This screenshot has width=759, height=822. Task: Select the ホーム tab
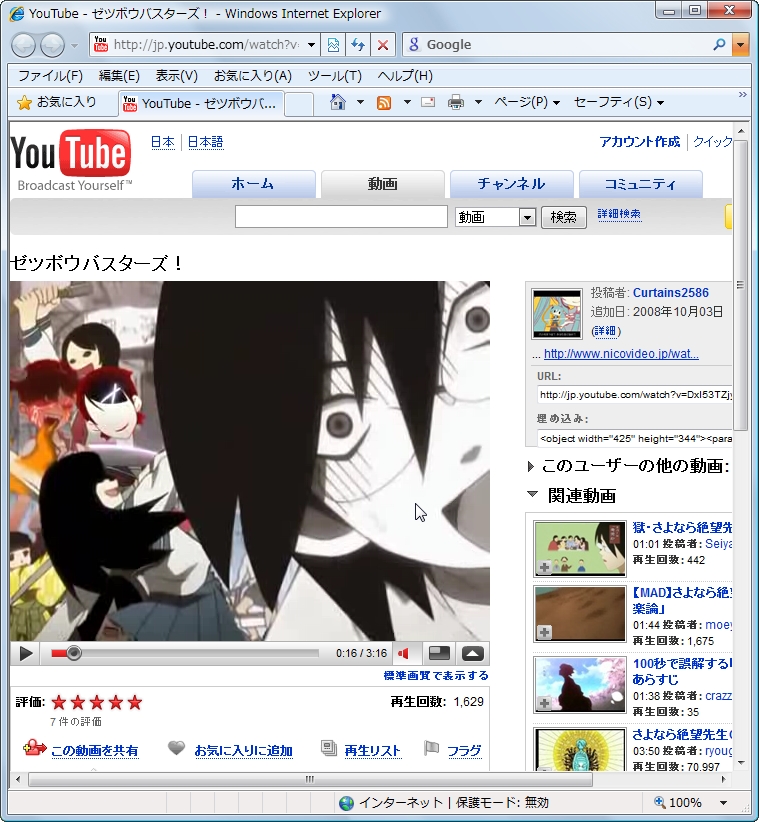coord(254,184)
